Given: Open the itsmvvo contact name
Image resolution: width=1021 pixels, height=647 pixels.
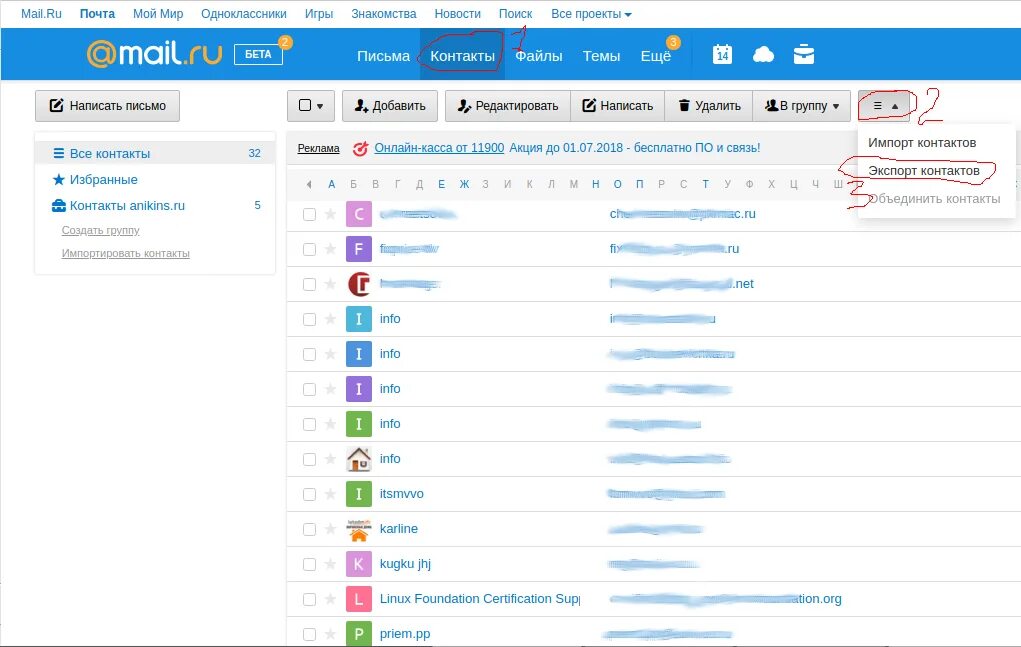Looking at the screenshot, I should pos(401,494).
